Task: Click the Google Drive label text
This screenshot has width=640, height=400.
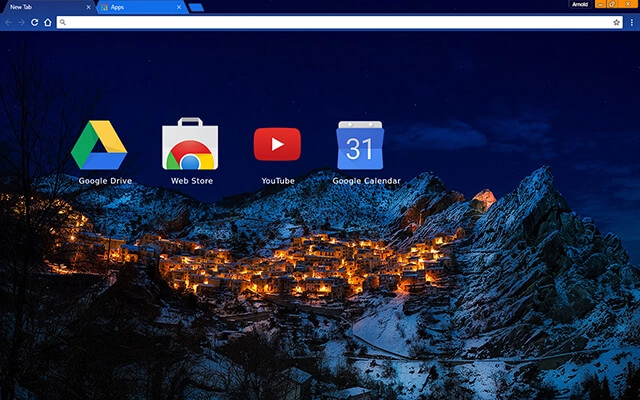Action: (x=105, y=181)
